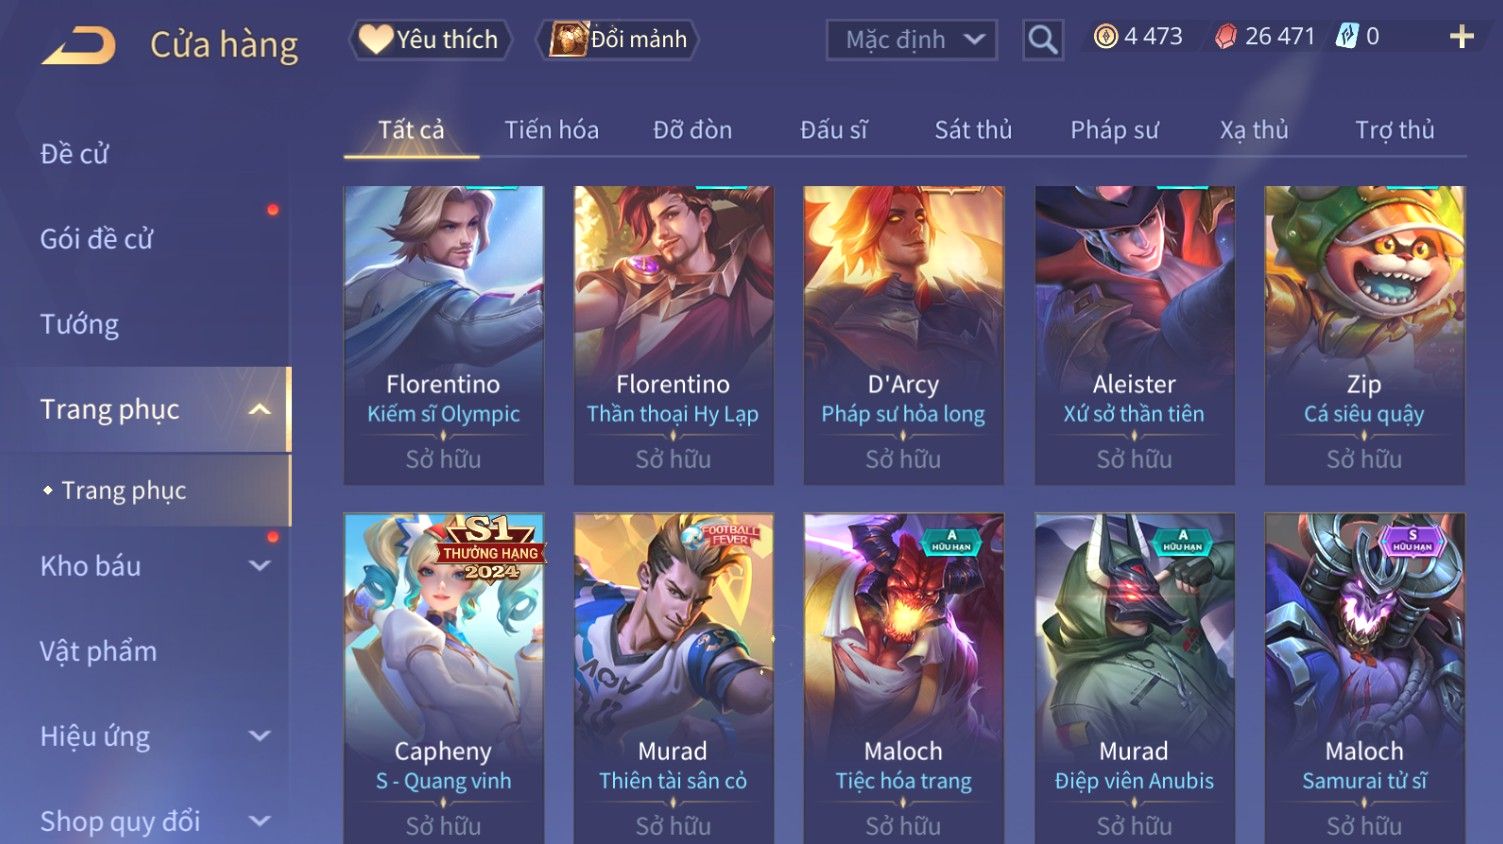This screenshot has width=1503, height=844.
Task: Expand the Shop quy đổi section
Action: coord(259,821)
